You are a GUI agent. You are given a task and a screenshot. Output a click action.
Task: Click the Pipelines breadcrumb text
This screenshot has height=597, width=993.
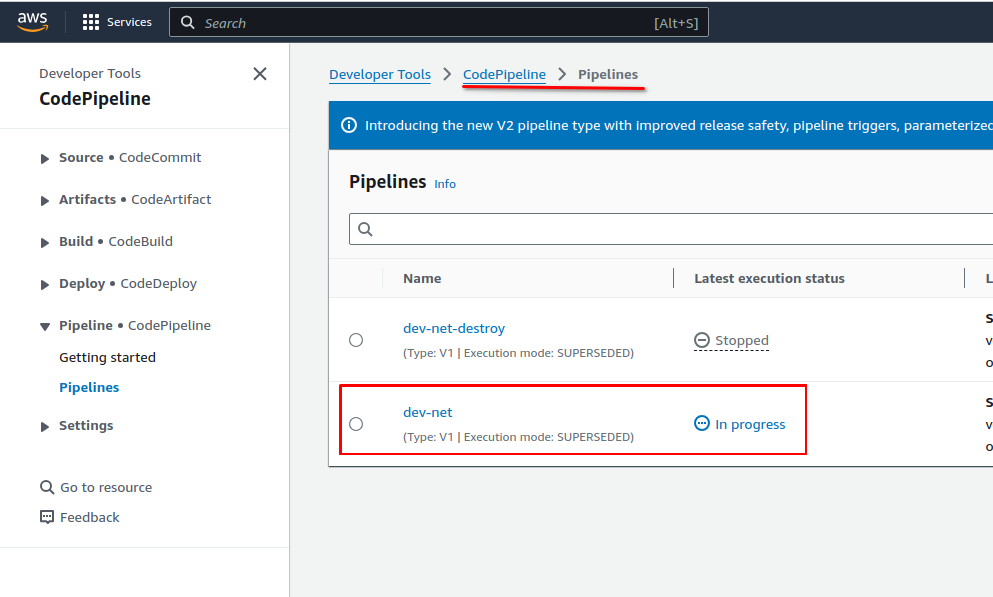(608, 75)
